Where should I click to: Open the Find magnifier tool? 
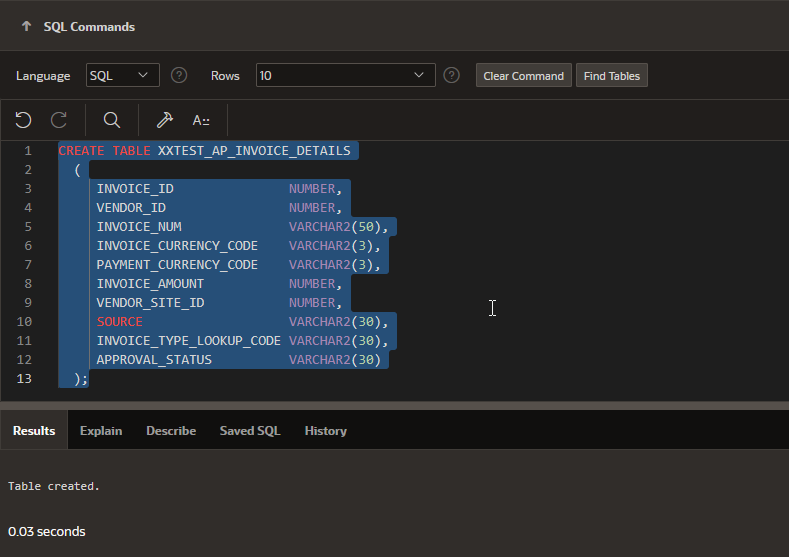112,120
